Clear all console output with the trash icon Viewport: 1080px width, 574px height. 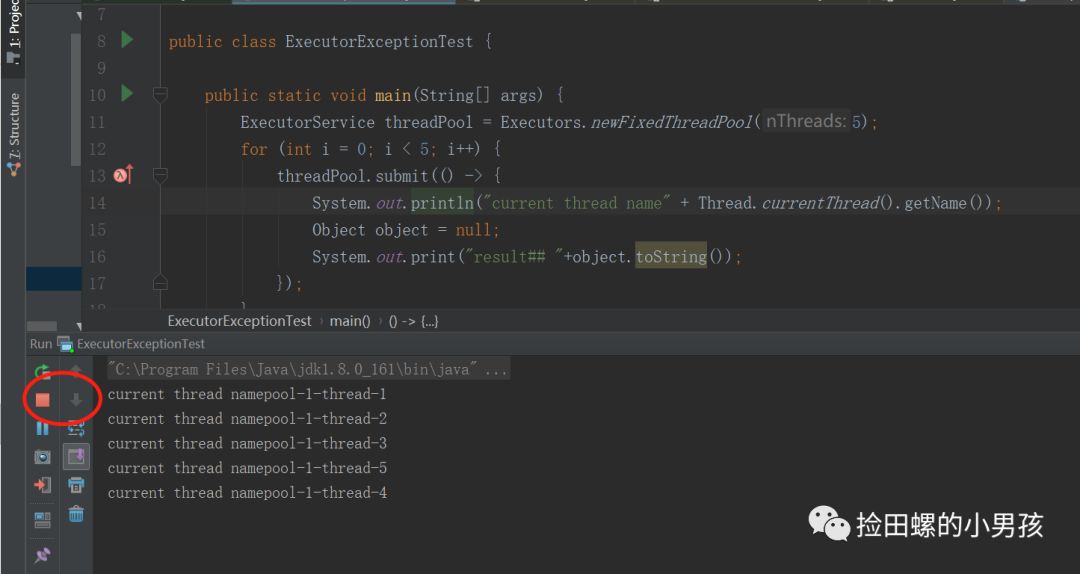point(76,514)
